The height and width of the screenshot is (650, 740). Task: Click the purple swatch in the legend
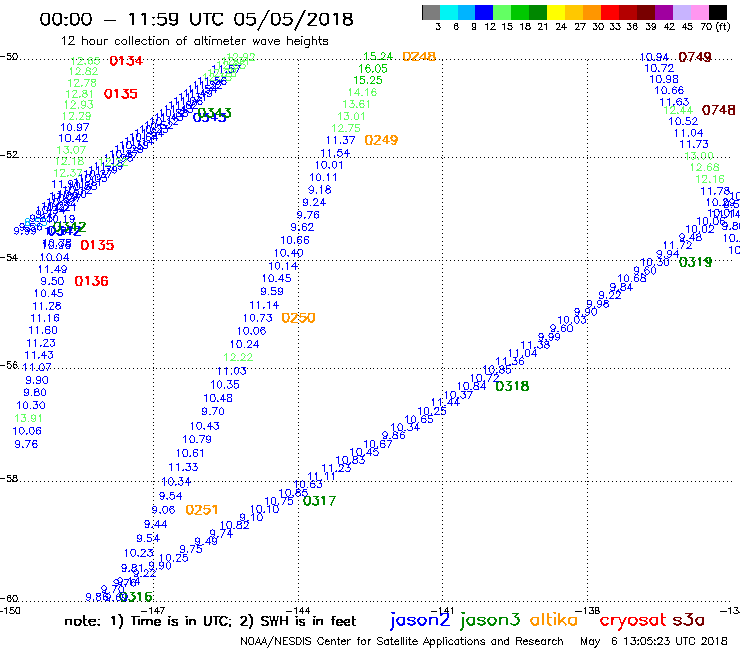click(663, 12)
